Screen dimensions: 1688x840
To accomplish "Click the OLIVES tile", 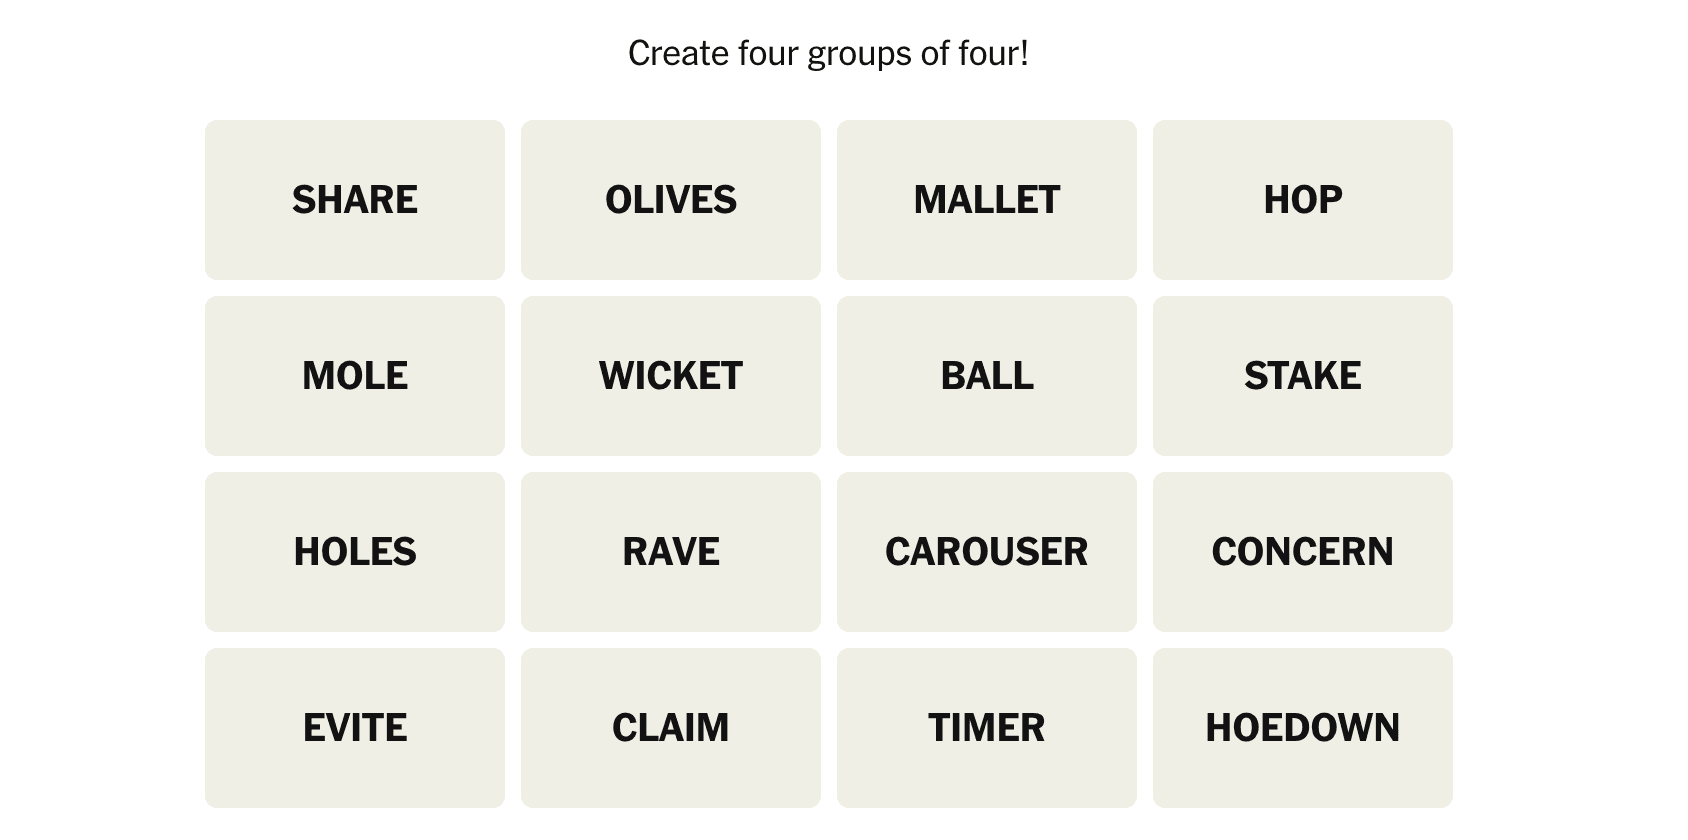I will 670,200.
